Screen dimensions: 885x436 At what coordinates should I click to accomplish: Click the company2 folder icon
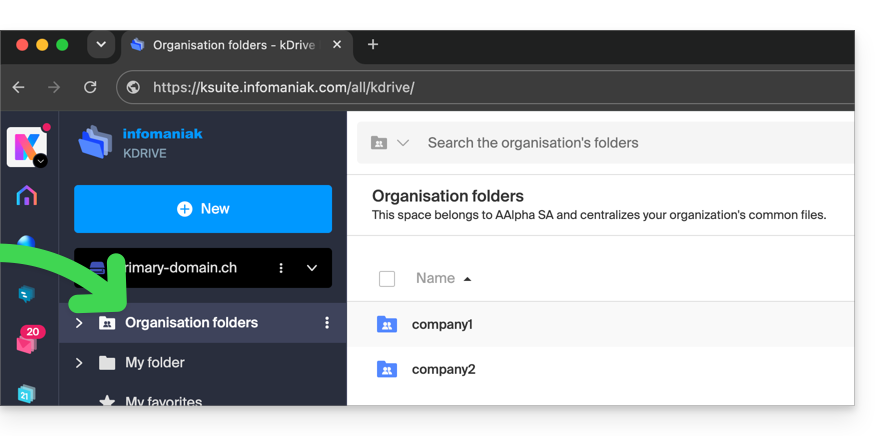387,369
